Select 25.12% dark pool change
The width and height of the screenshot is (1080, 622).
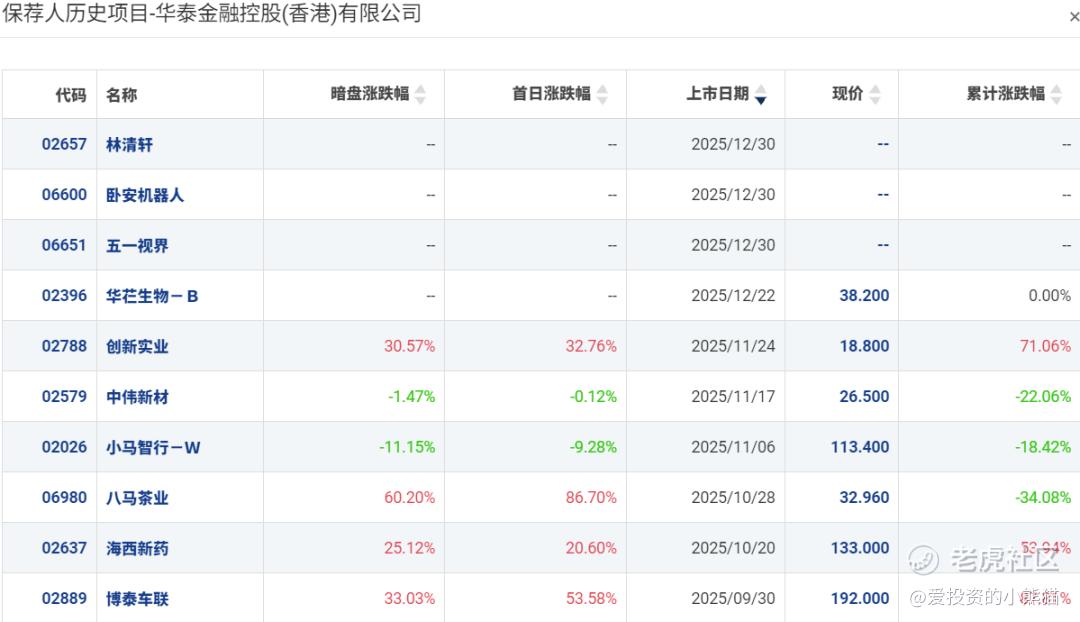[x=409, y=548]
